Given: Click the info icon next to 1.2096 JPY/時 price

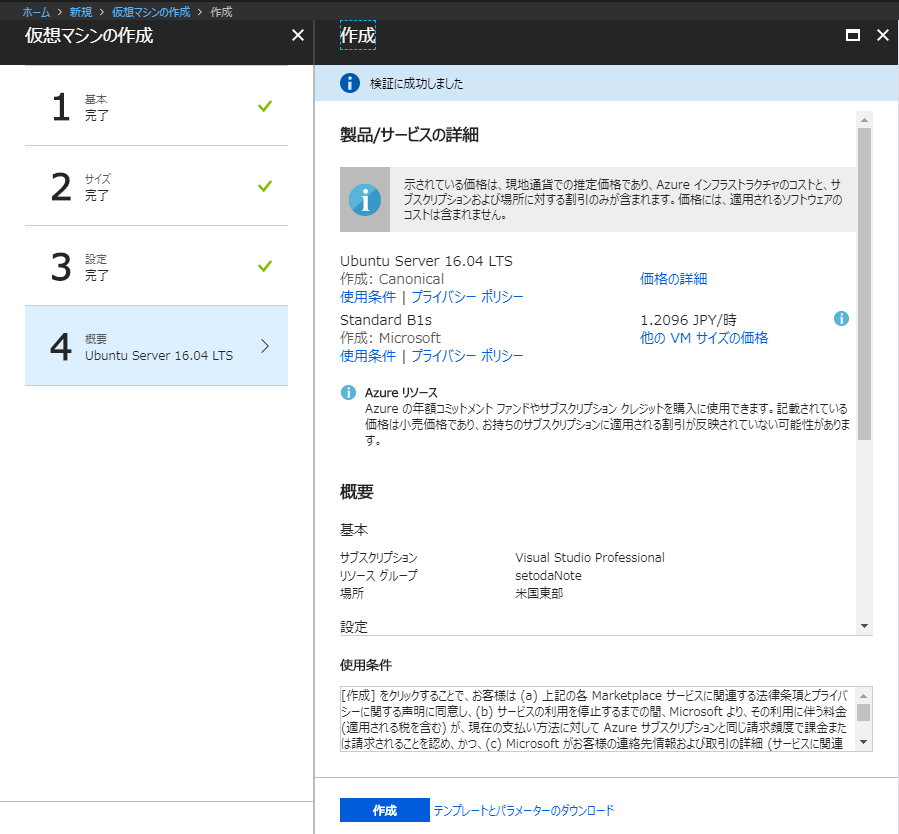Looking at the screenshot, I should [x=842, y=318].
